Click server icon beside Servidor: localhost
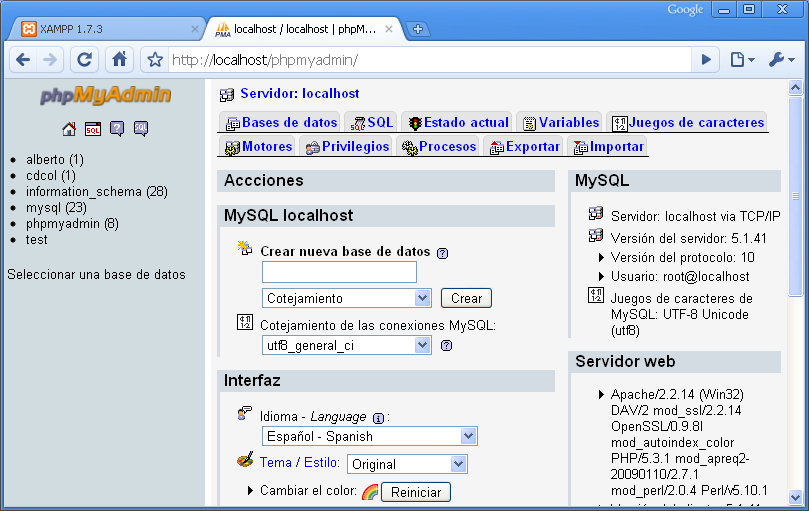The image size is (809, 511). pyautogui.click(x=227, y=94)
